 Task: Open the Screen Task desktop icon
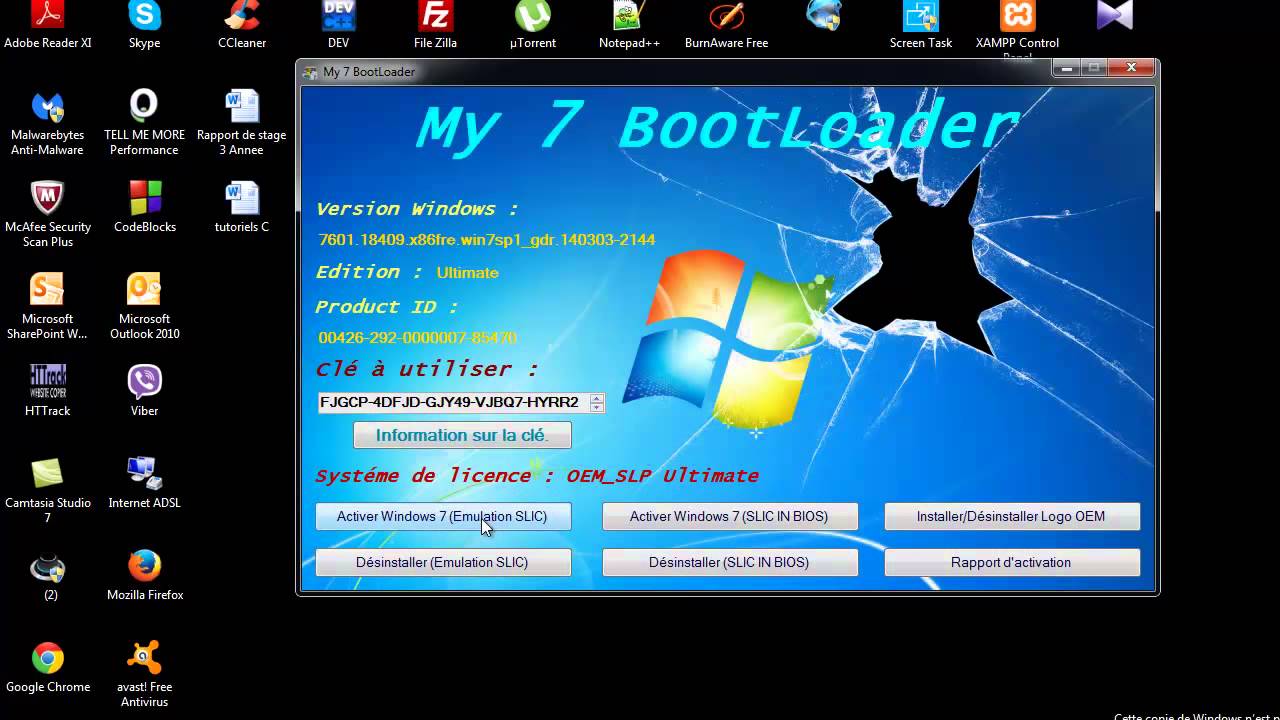tap(921, 26)
